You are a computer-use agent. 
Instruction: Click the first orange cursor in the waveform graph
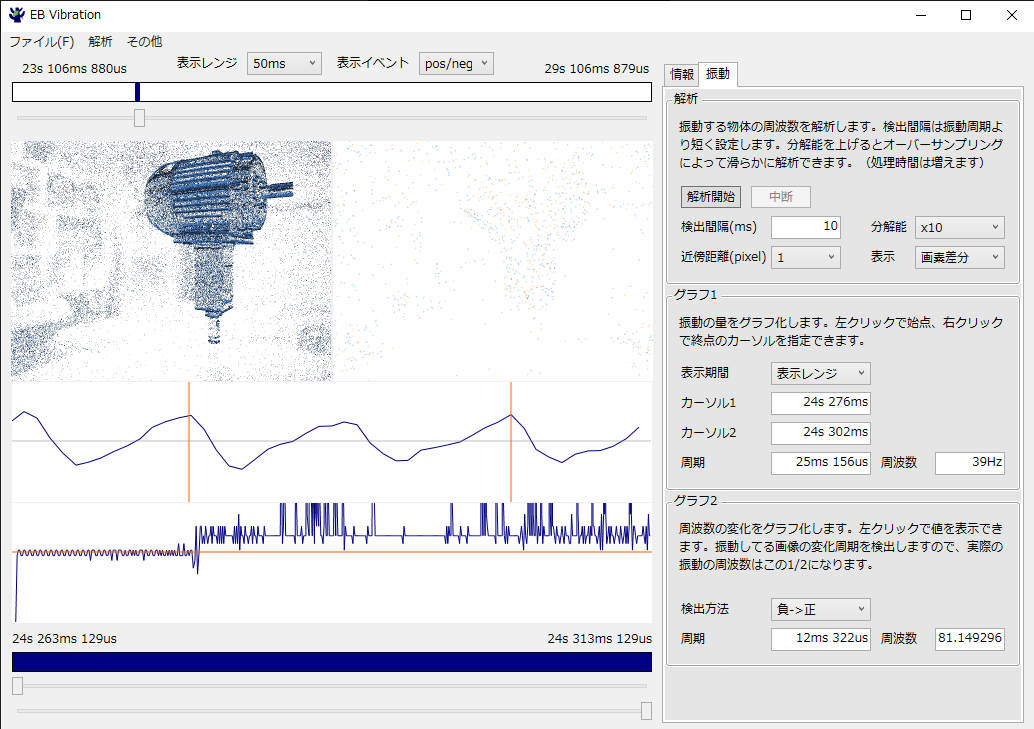[x=189, y=442]
